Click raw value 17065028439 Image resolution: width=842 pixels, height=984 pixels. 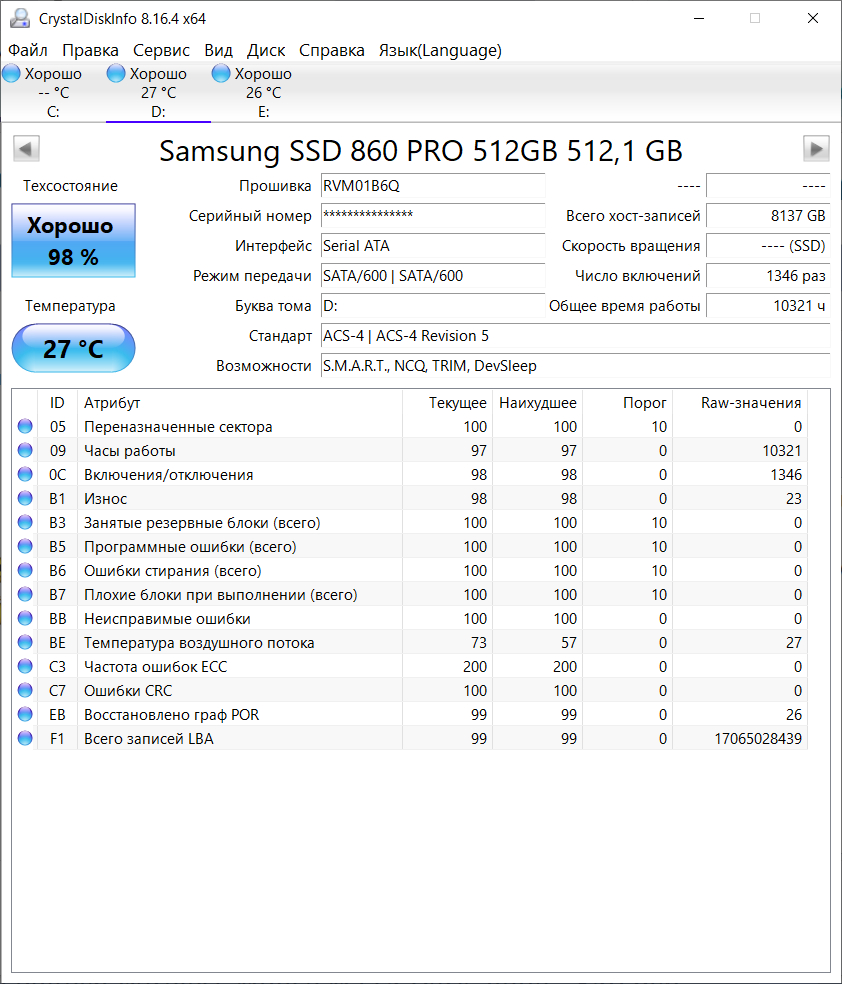coord(758,739)
